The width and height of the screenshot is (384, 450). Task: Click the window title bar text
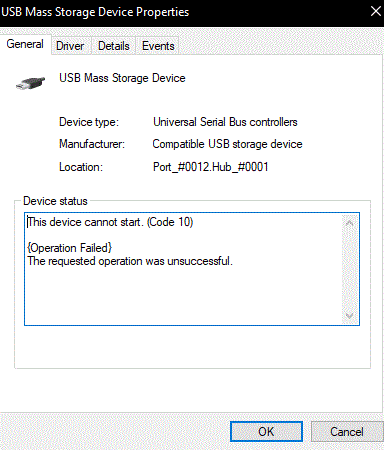(x=95, y=12)
